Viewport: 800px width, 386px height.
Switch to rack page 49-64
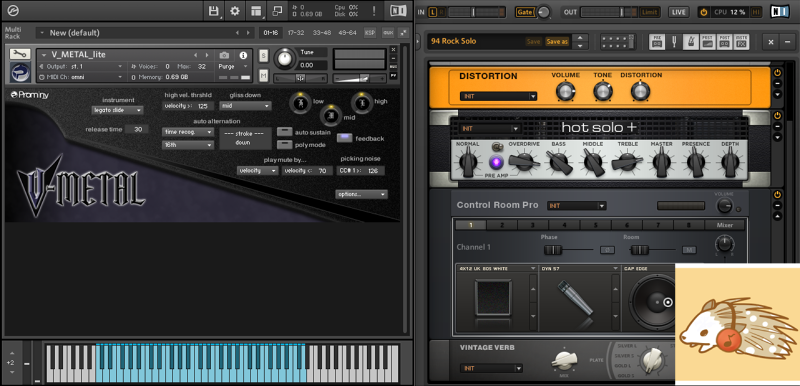click(347, 33)
